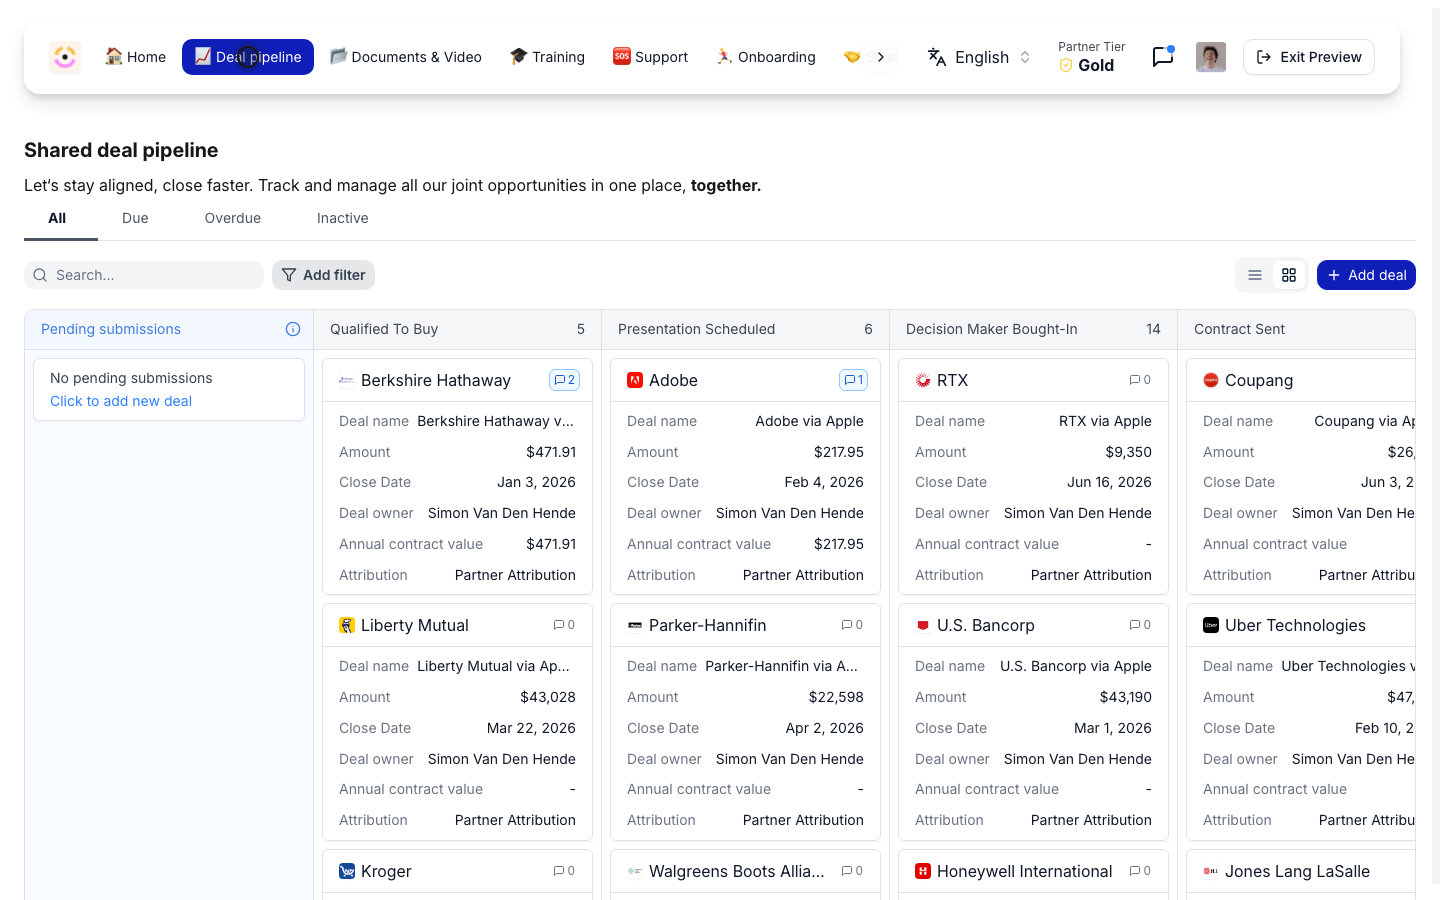Open the chat messages icon
This screenshot has height=900, width=1440.
coord(1163,57)
